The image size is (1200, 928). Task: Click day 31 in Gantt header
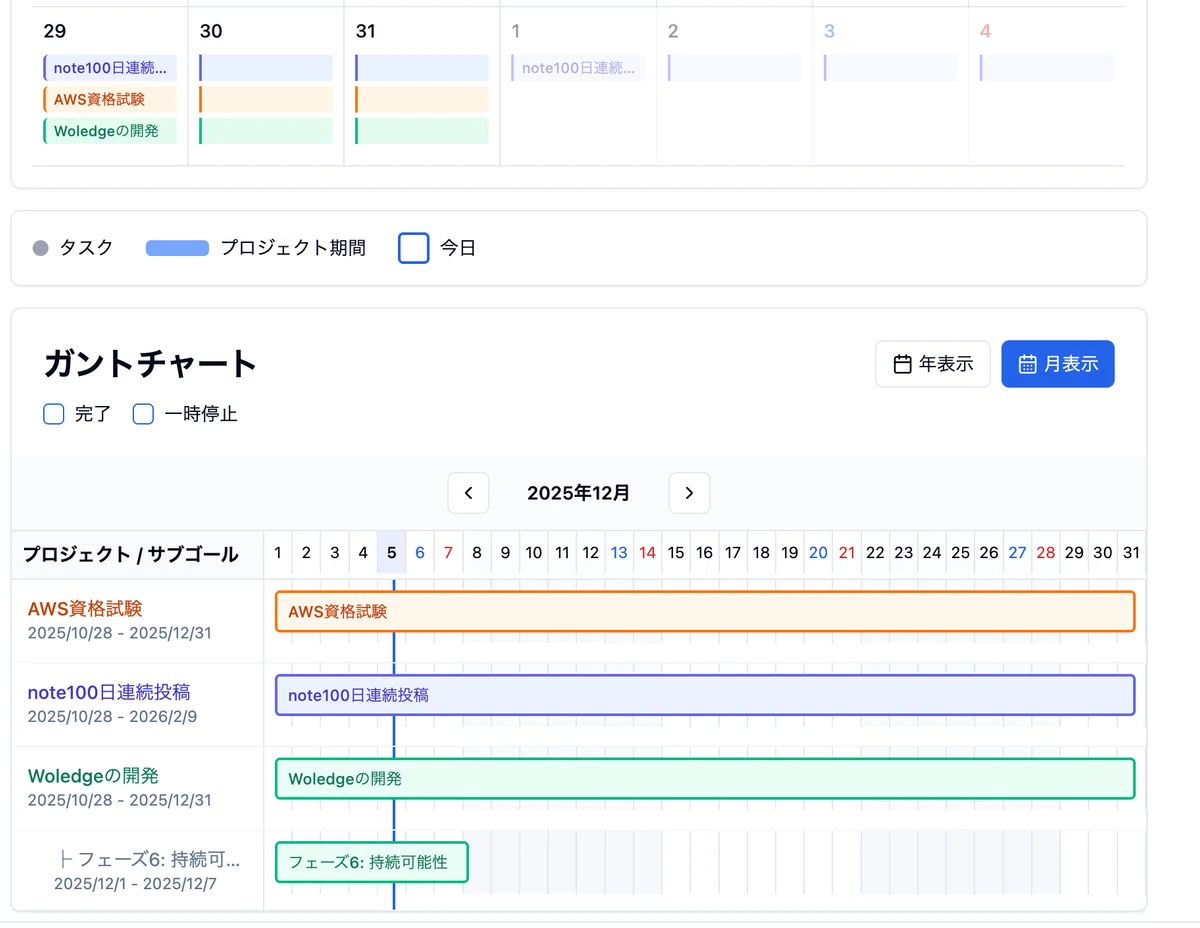pyautogui.click(x=1131, y=552)
